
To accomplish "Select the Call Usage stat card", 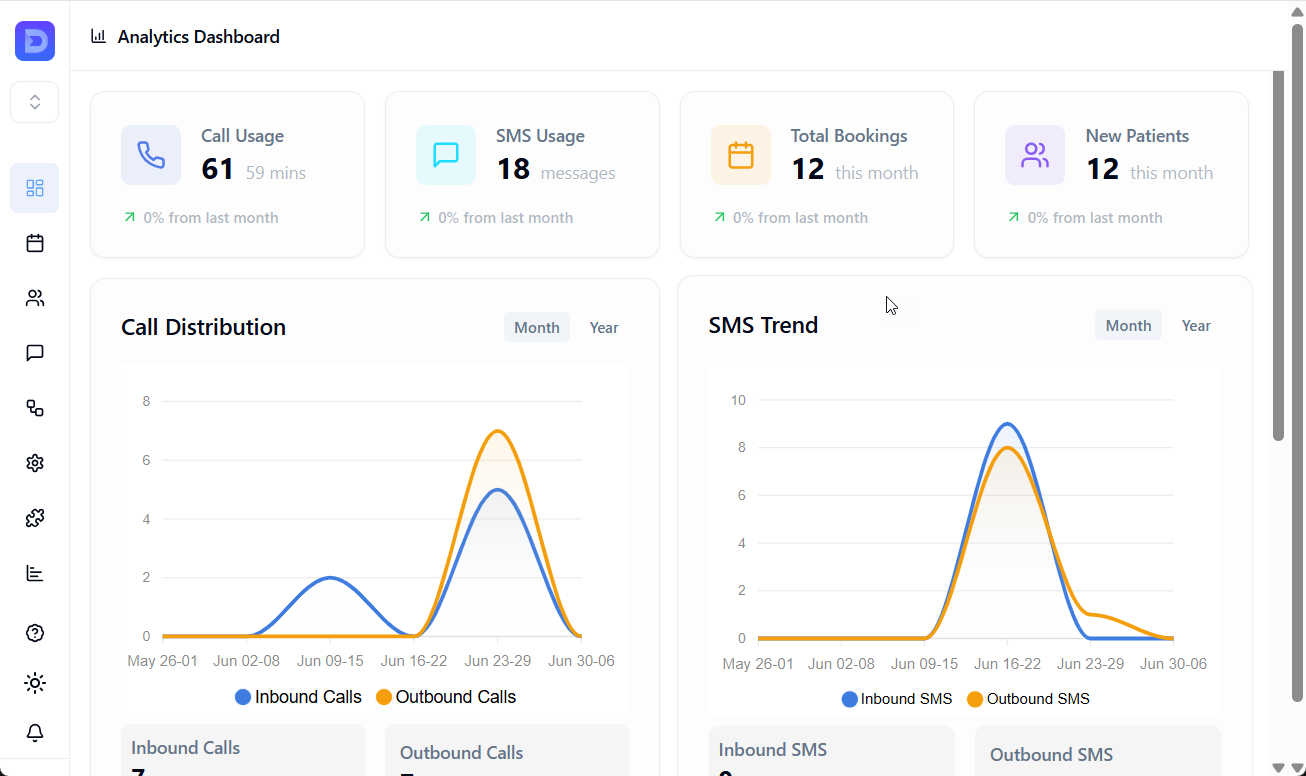I will pyautogui.click(x=227, y=174).
